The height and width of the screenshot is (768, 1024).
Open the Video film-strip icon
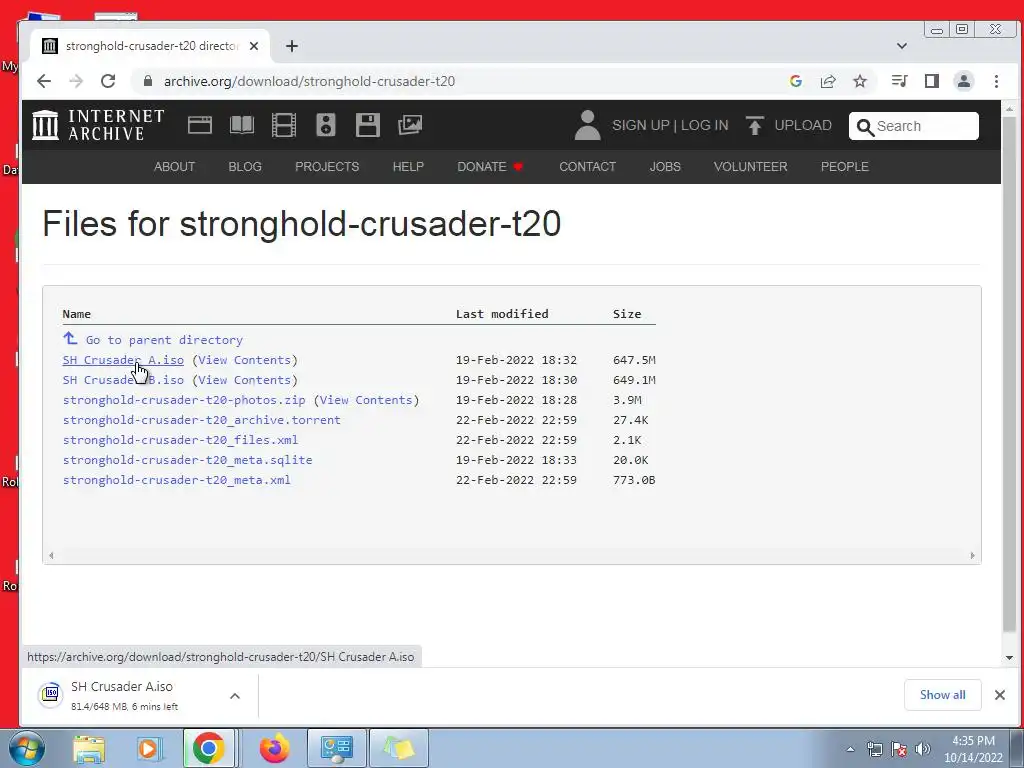click(283, 125)
